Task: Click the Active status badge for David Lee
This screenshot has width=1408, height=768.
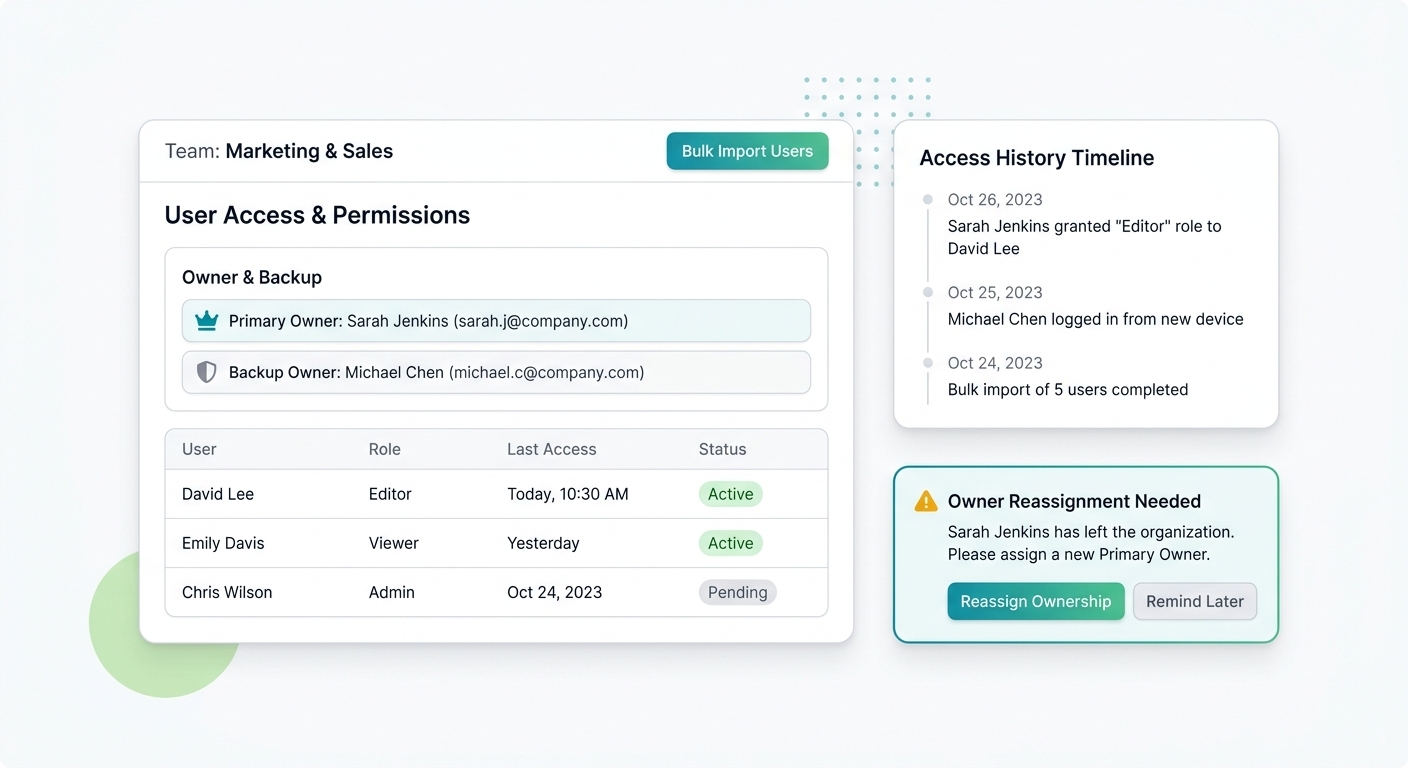Action: pyautogui.click(x=730, y=494)
